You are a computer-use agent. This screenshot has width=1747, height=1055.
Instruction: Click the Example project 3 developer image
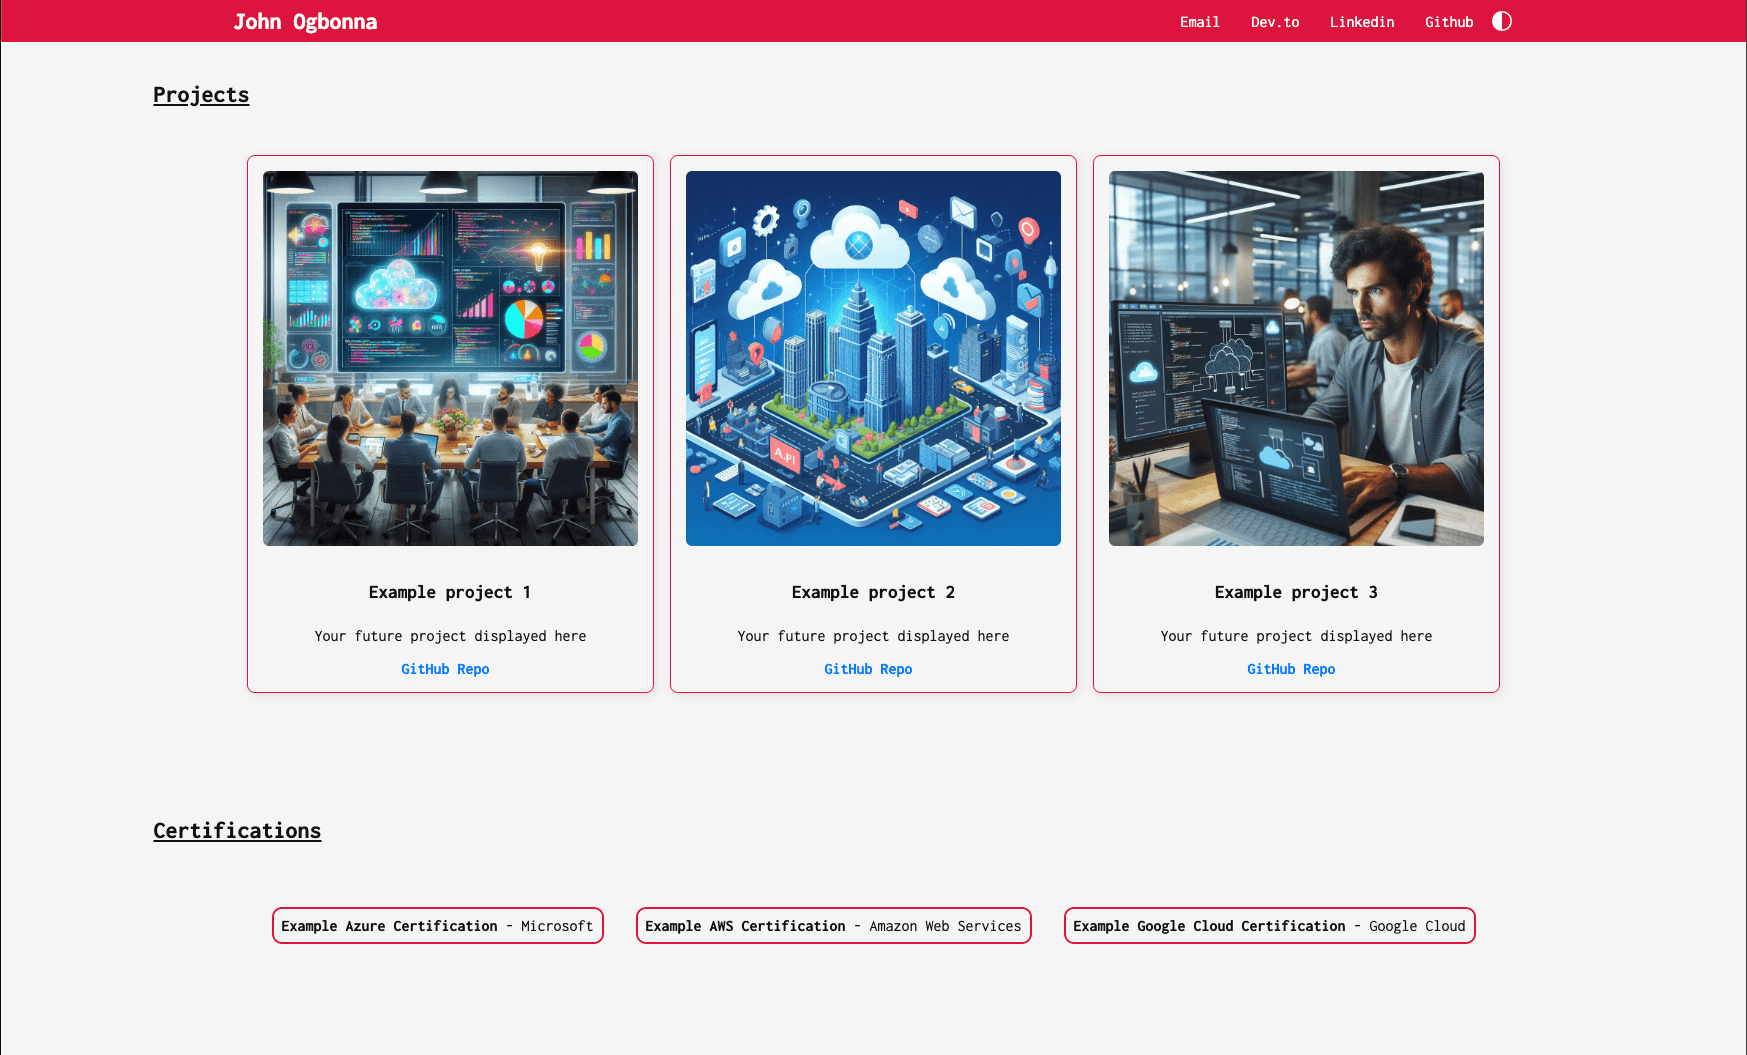tap(1296, 358)
